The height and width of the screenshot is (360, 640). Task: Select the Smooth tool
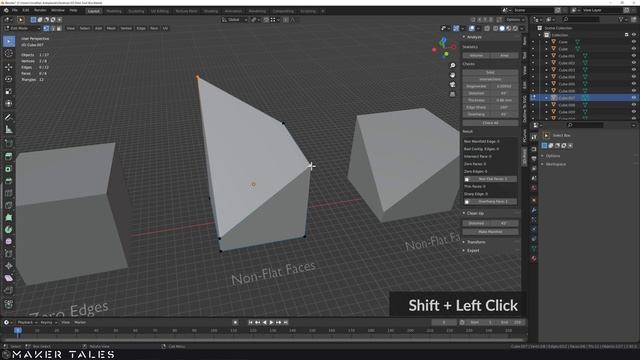pos(9,242)
